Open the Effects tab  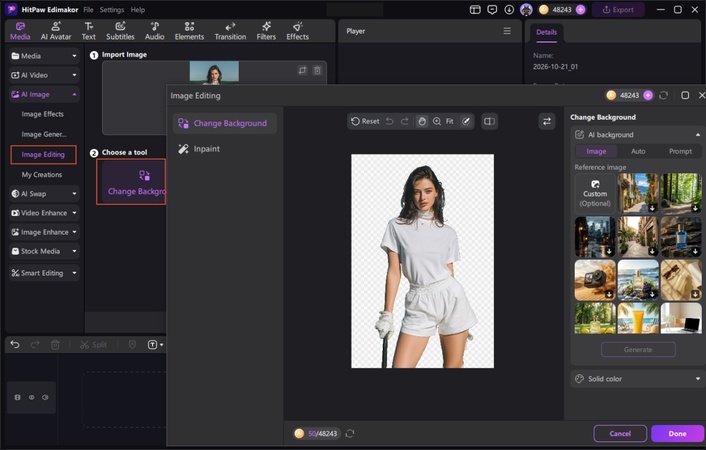[x=298, y=31]
